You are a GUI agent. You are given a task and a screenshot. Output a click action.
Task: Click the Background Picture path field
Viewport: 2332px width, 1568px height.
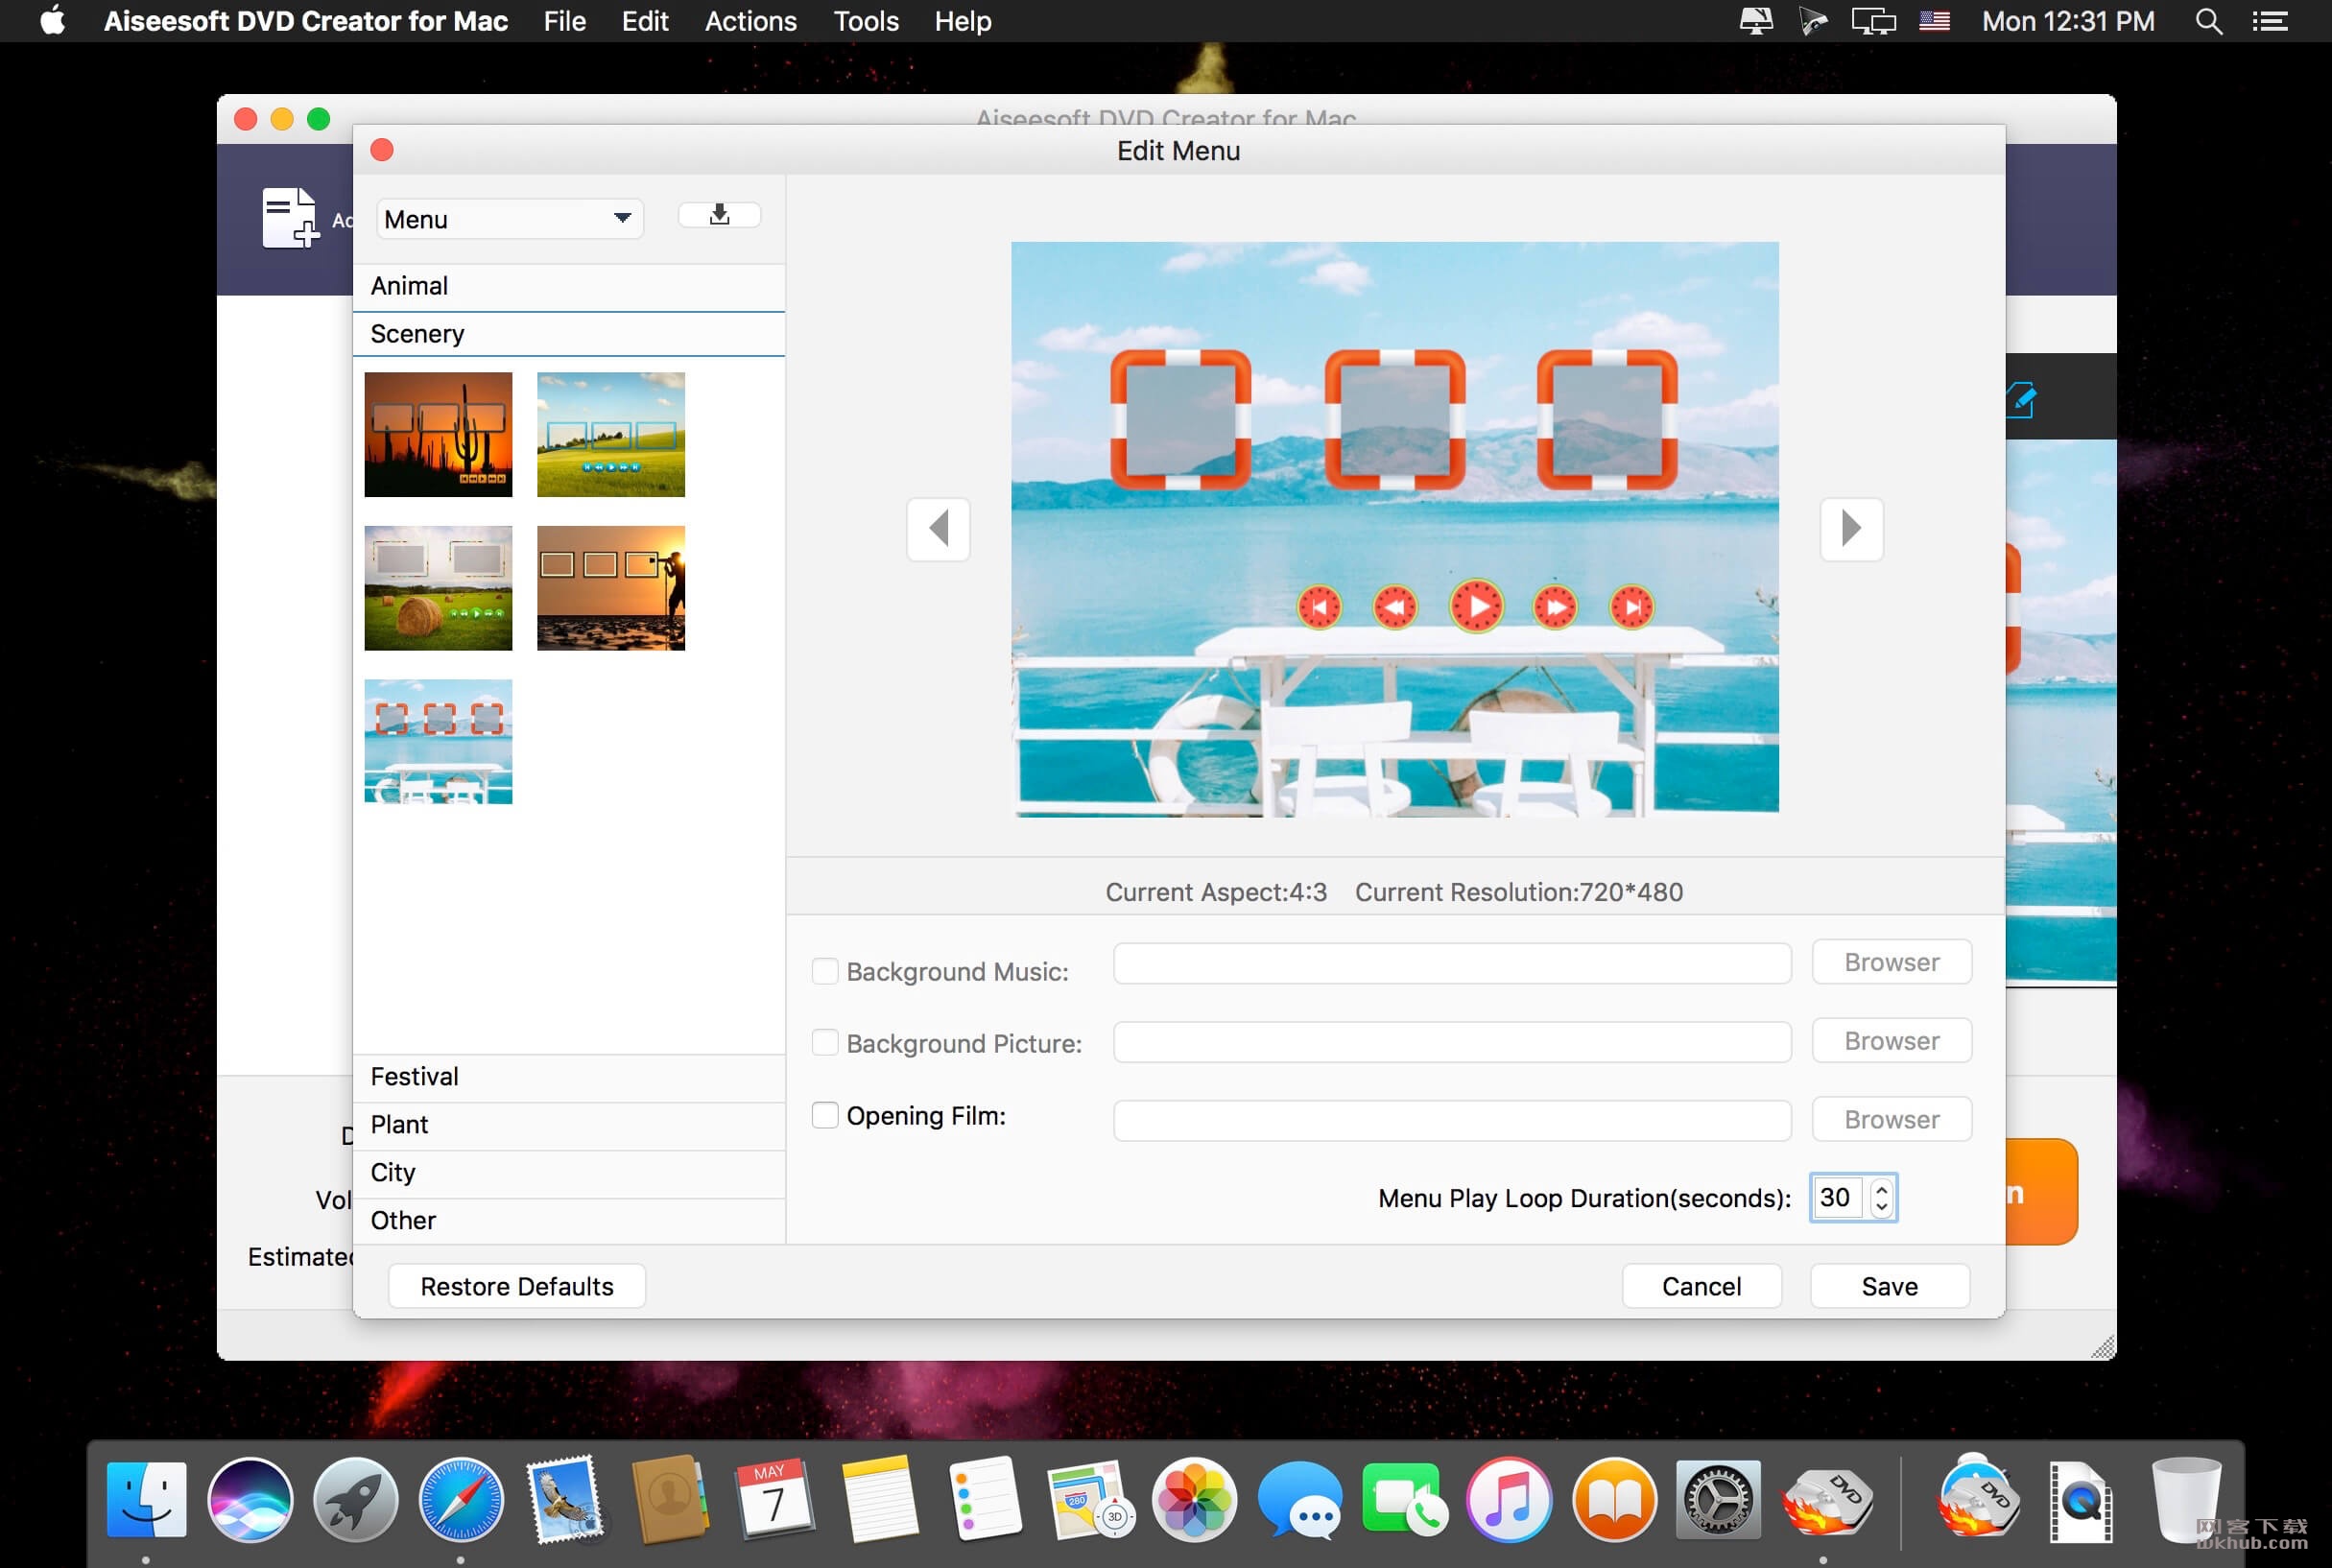click(x=1452, y=1042)
